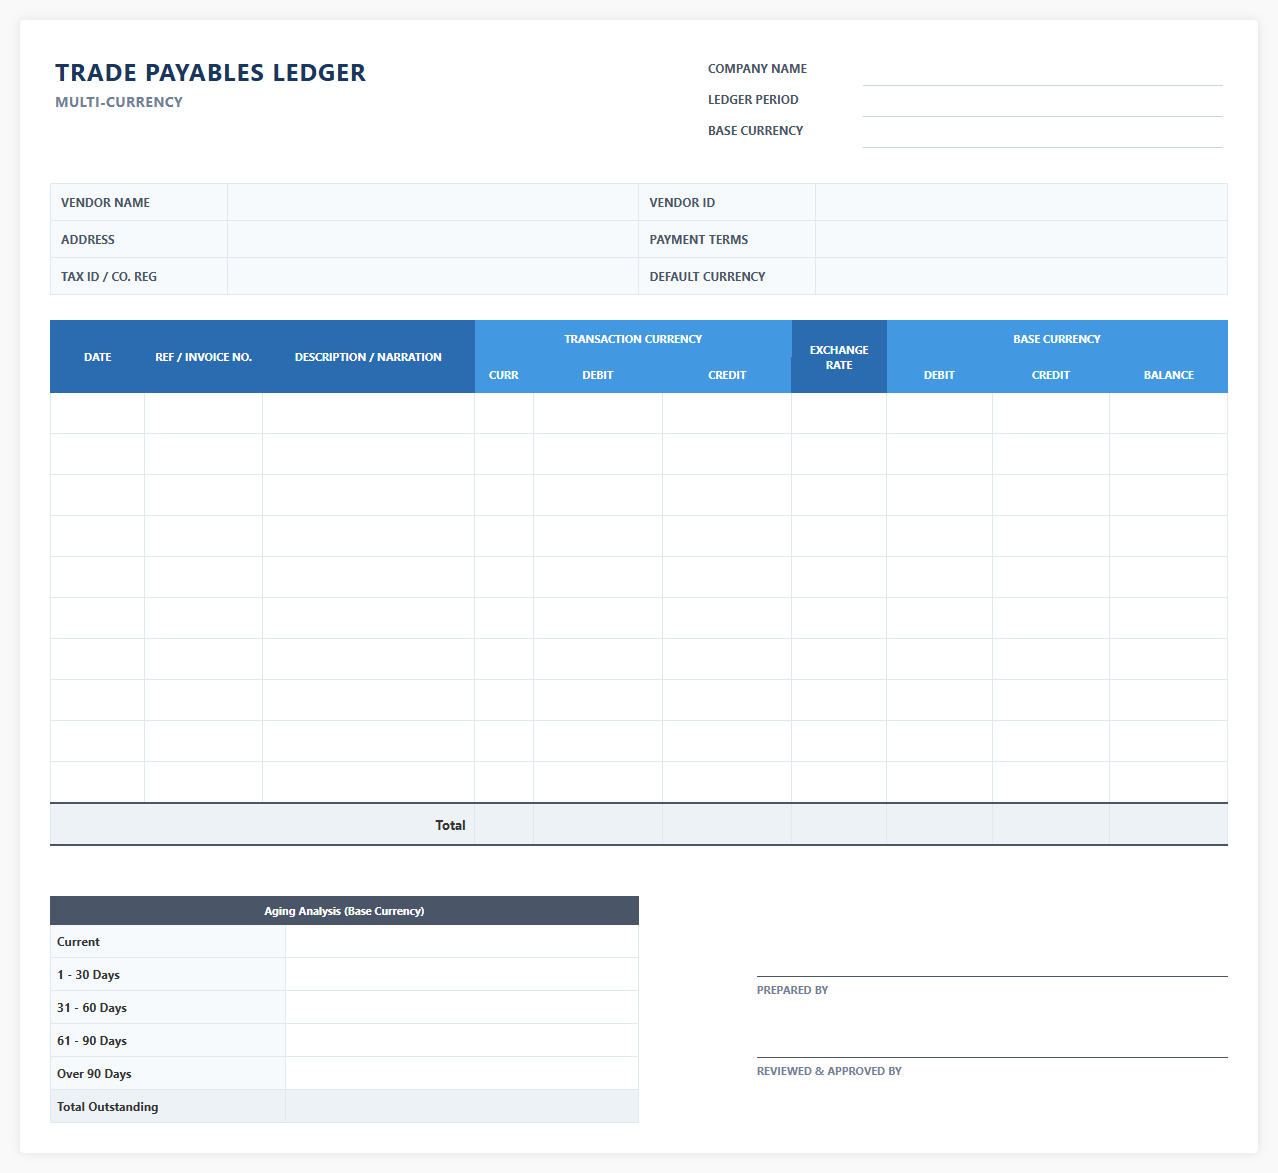Image resolution: width=1278 pixels, height=1173 pixels.
Task: Select the Payment Terms value field
Action: point(1021,239)
